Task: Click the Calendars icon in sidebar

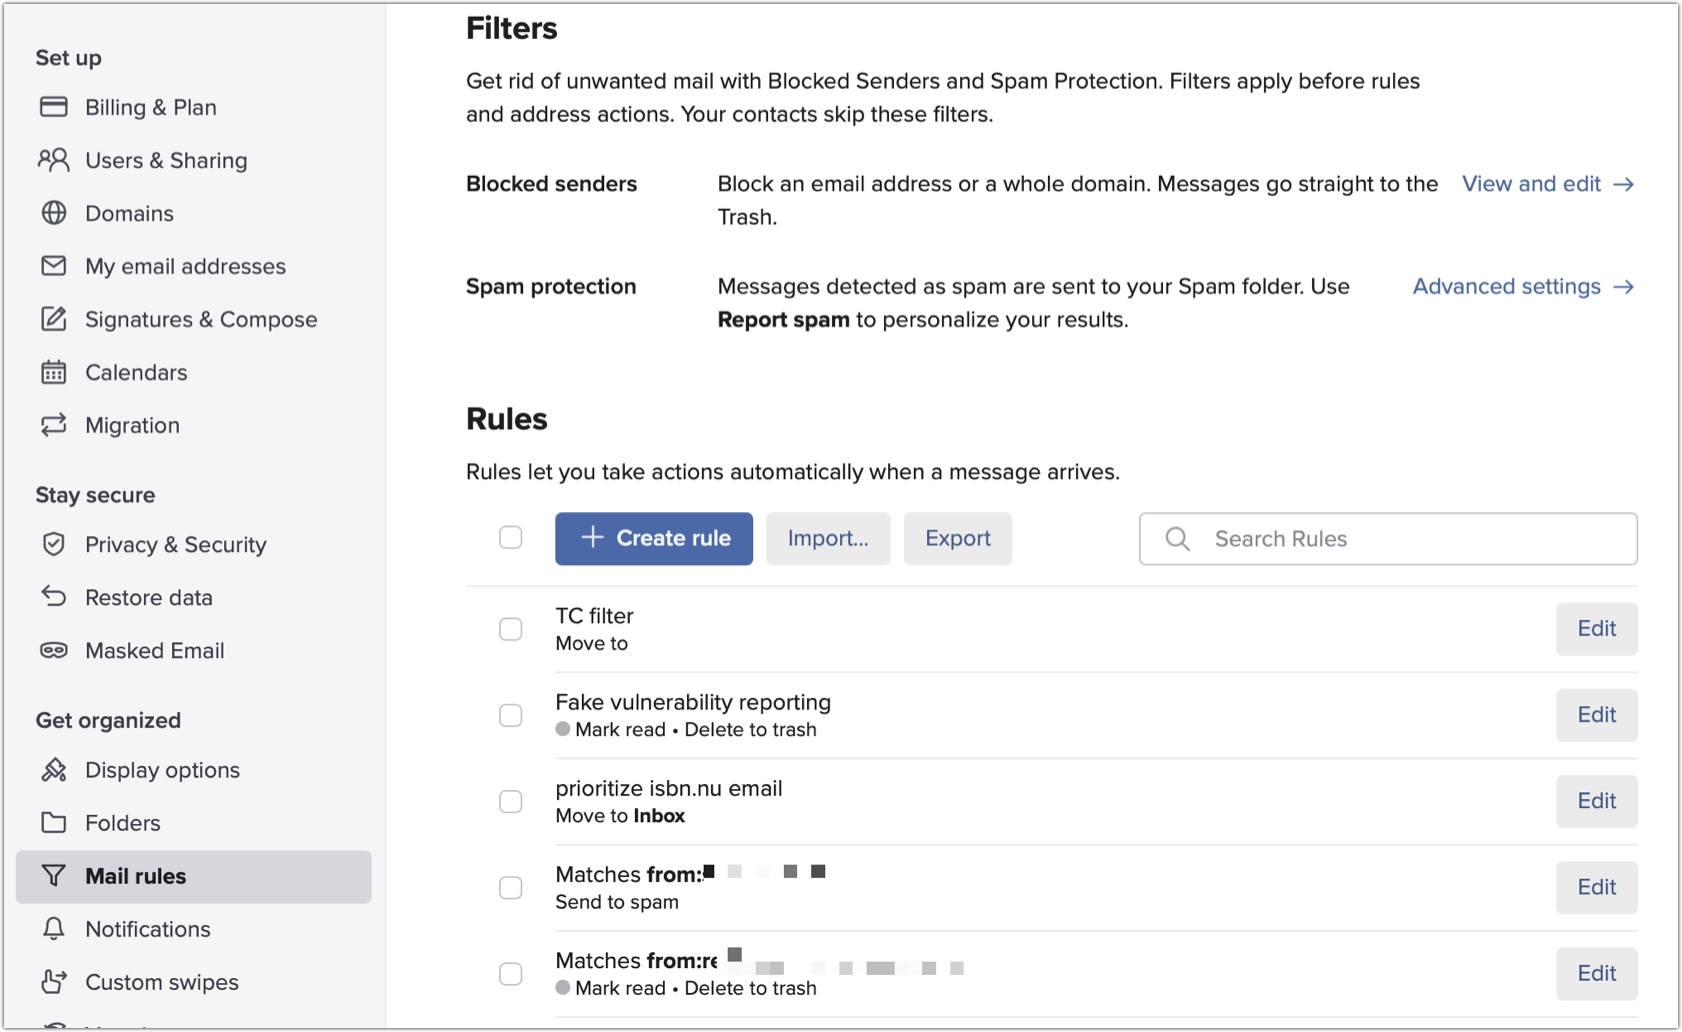Action: pyautogui.click(x=54, y=372)
